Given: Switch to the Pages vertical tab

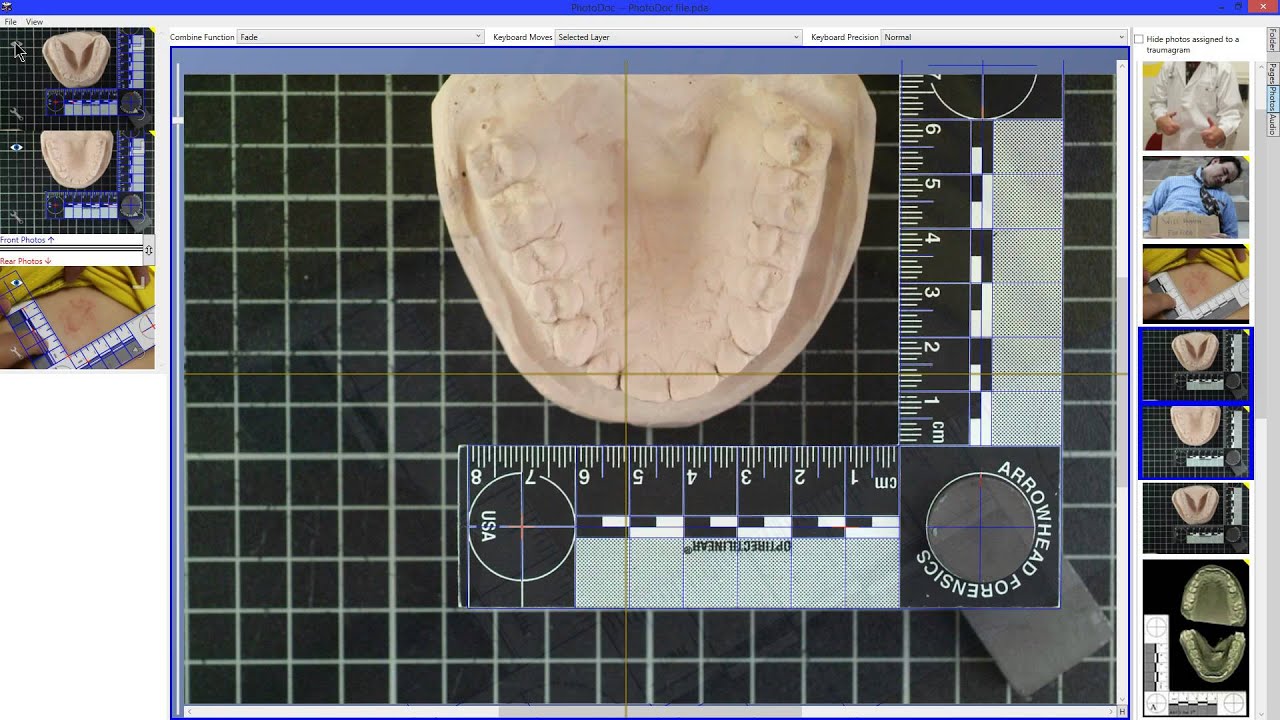Looking at the screenshot, I should pos(1273,73).
